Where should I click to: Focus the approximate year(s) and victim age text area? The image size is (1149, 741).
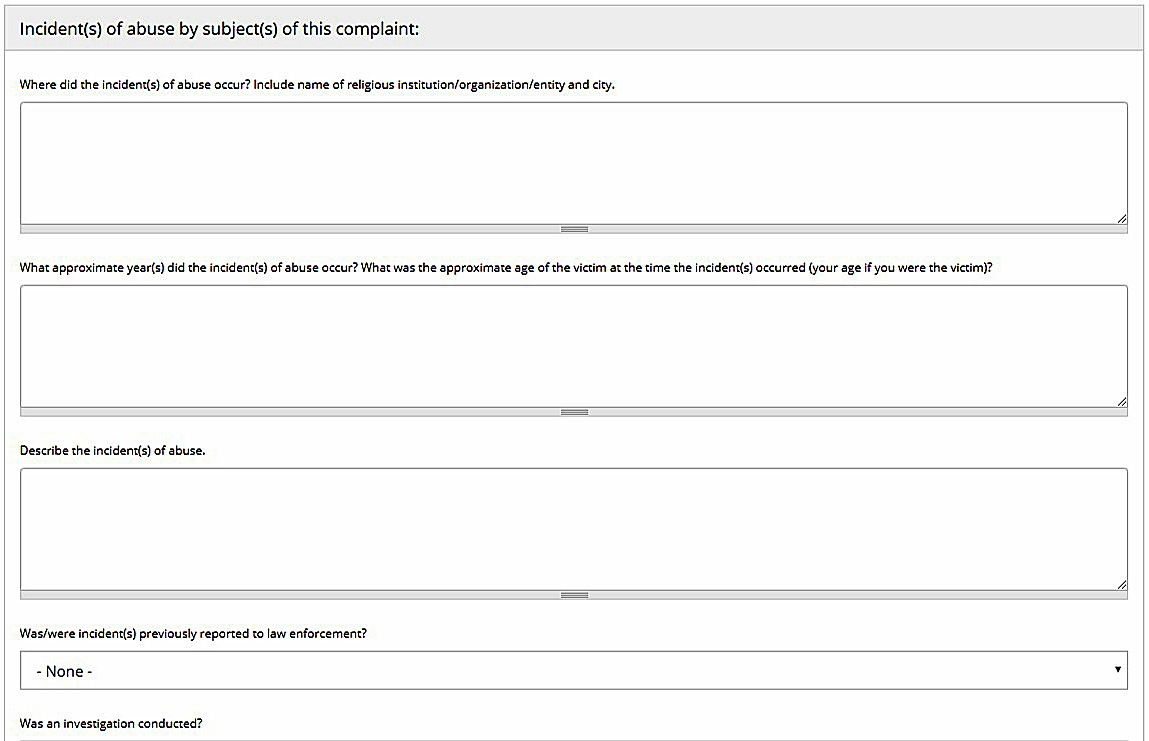pos(574,346)
